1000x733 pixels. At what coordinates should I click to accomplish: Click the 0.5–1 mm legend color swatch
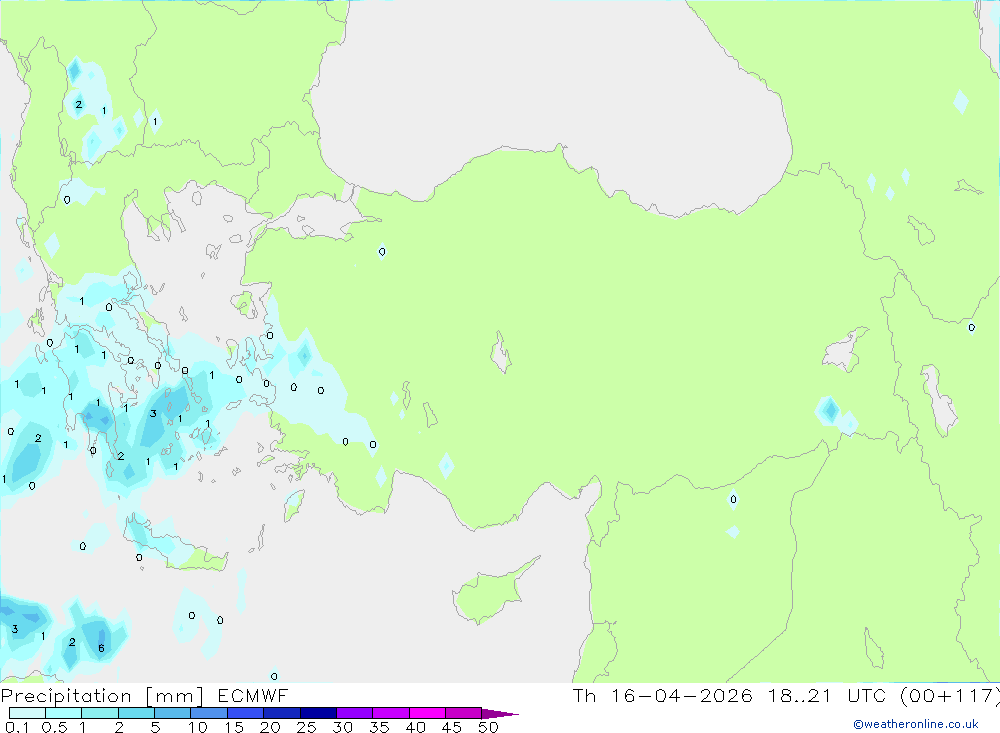(64, 713)
